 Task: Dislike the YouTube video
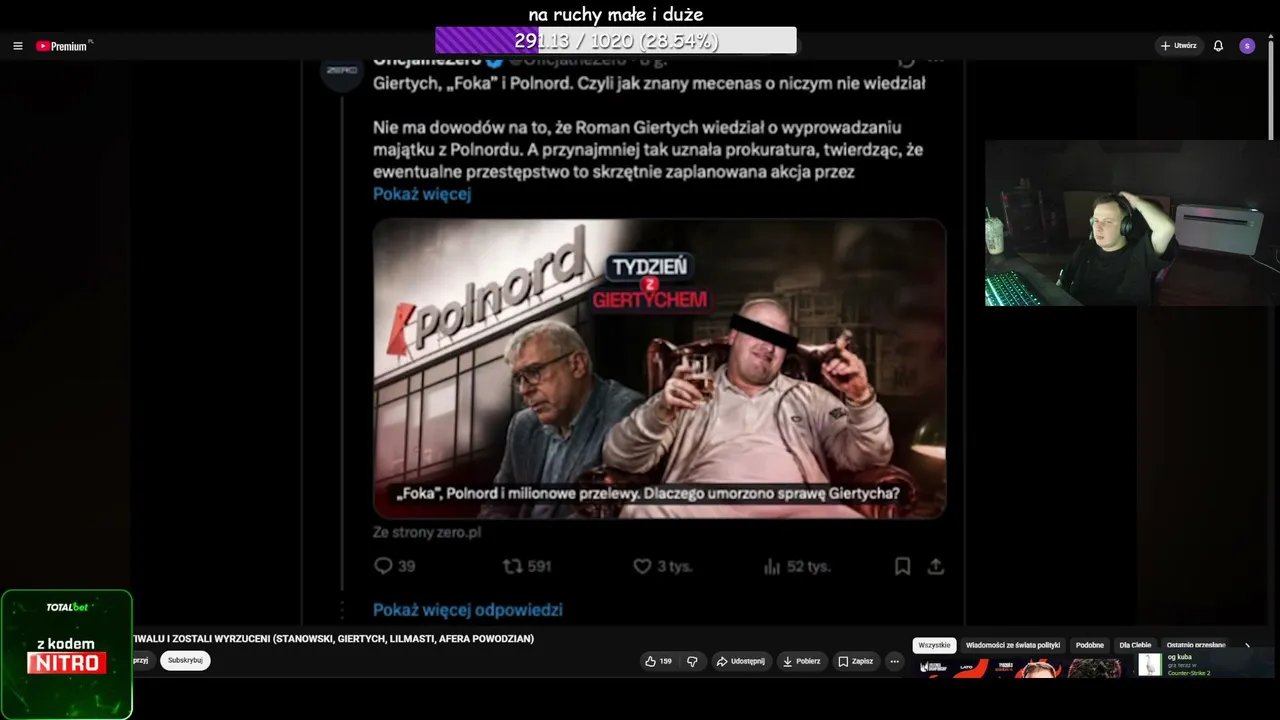[692, 661]
